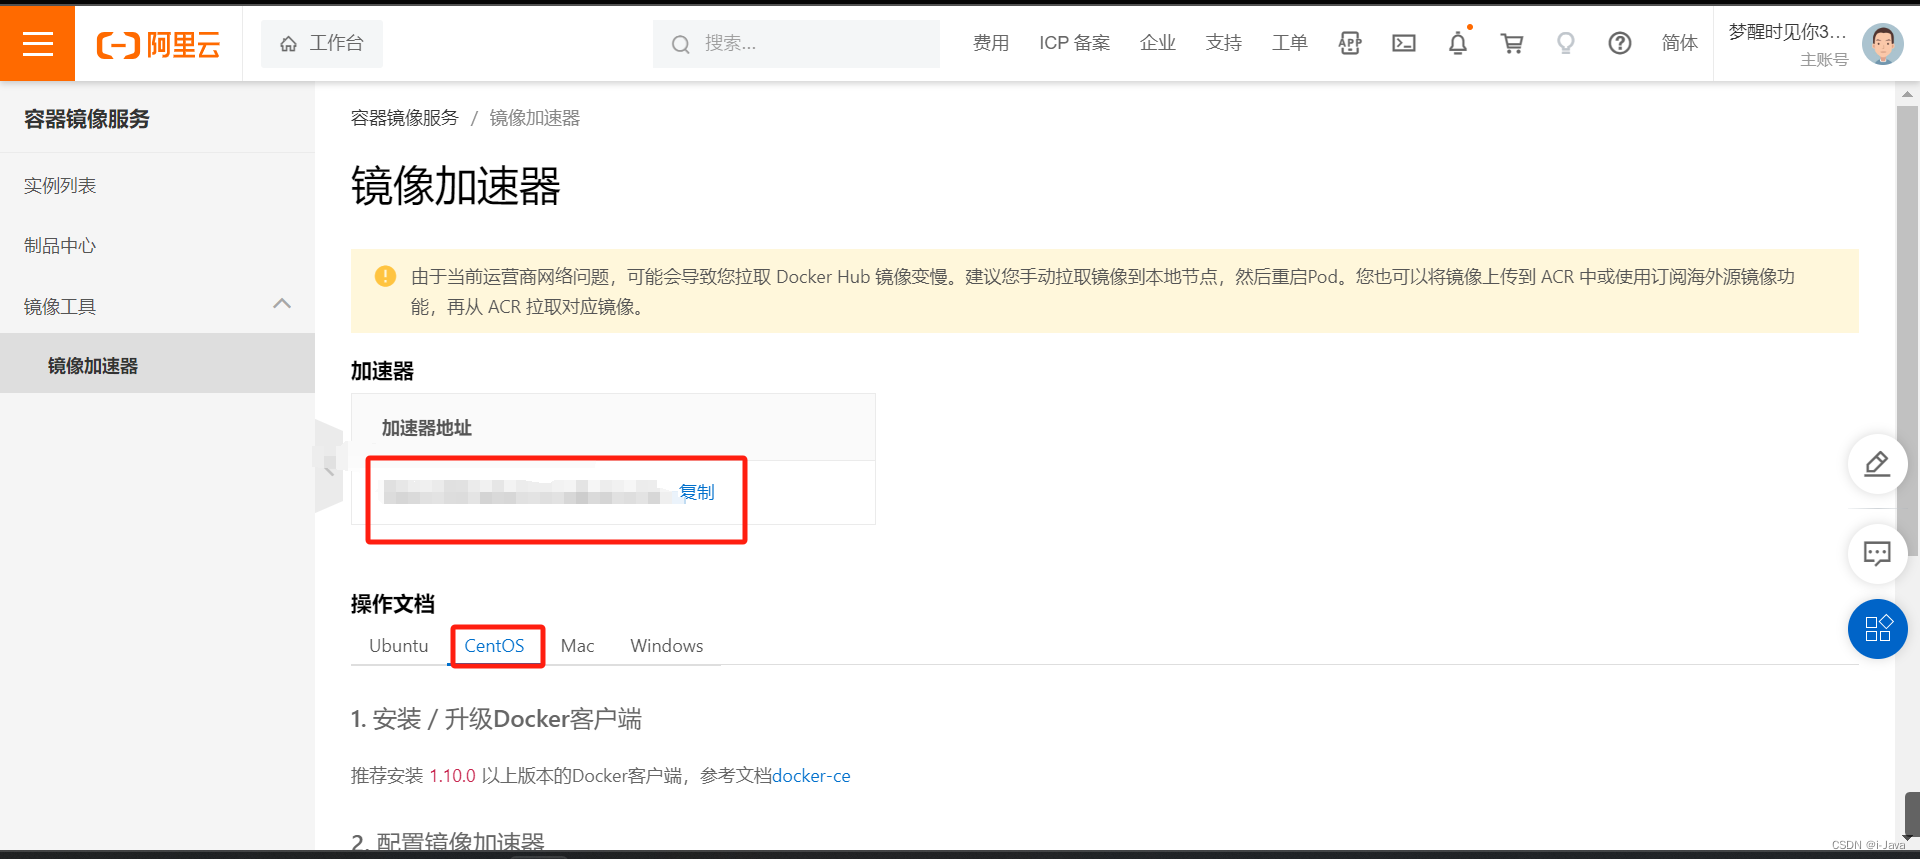Open the 工作台 workbench button

pyautogui.click(x=322, y=43)
